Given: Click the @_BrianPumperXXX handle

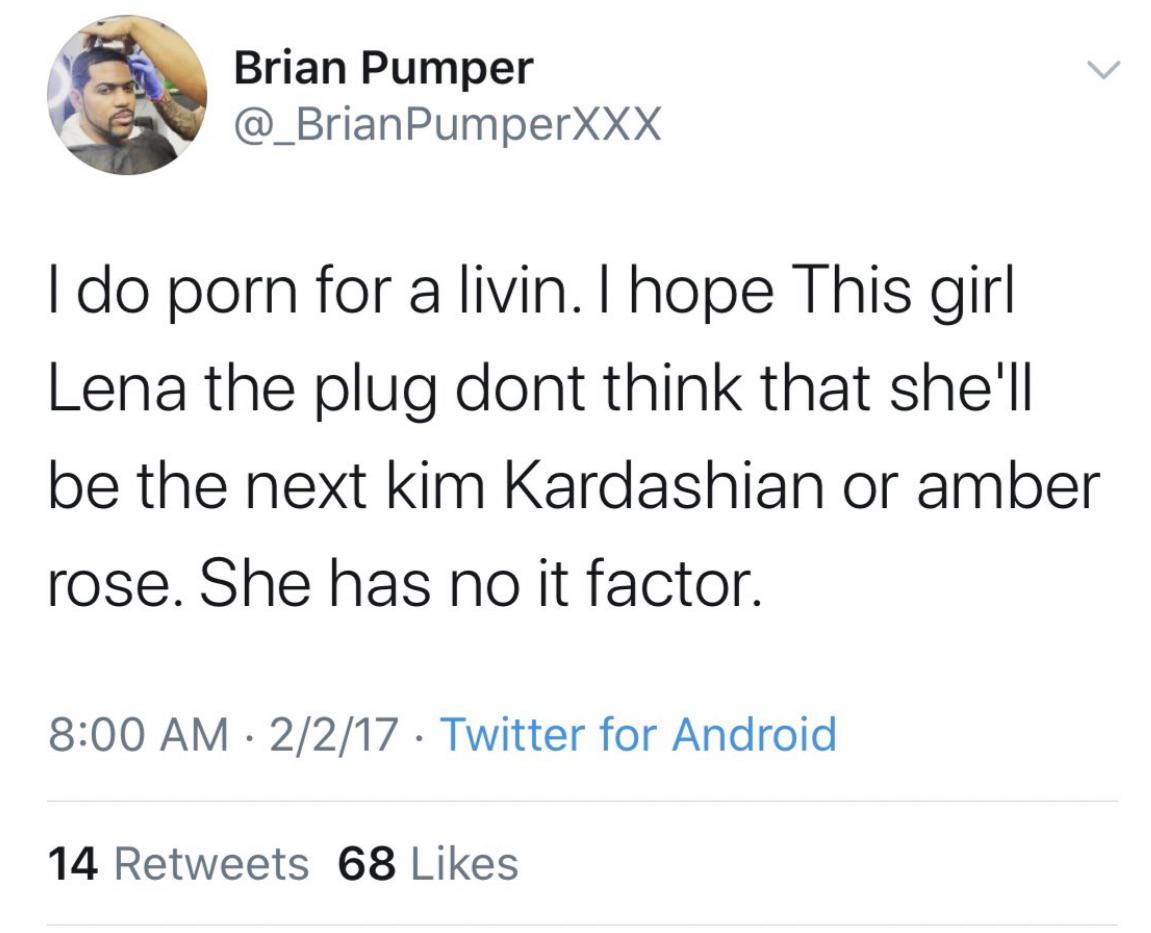Looking at the screenshot, I should tap(446, 126).
